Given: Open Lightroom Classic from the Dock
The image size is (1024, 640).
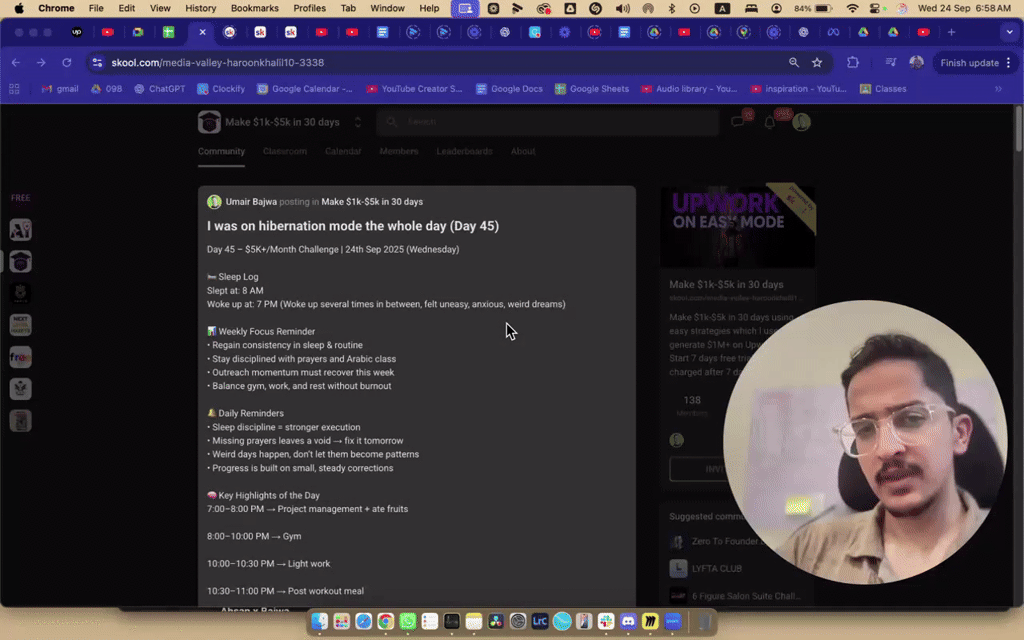Looking at the screenshot, I should tap(540, 622).
